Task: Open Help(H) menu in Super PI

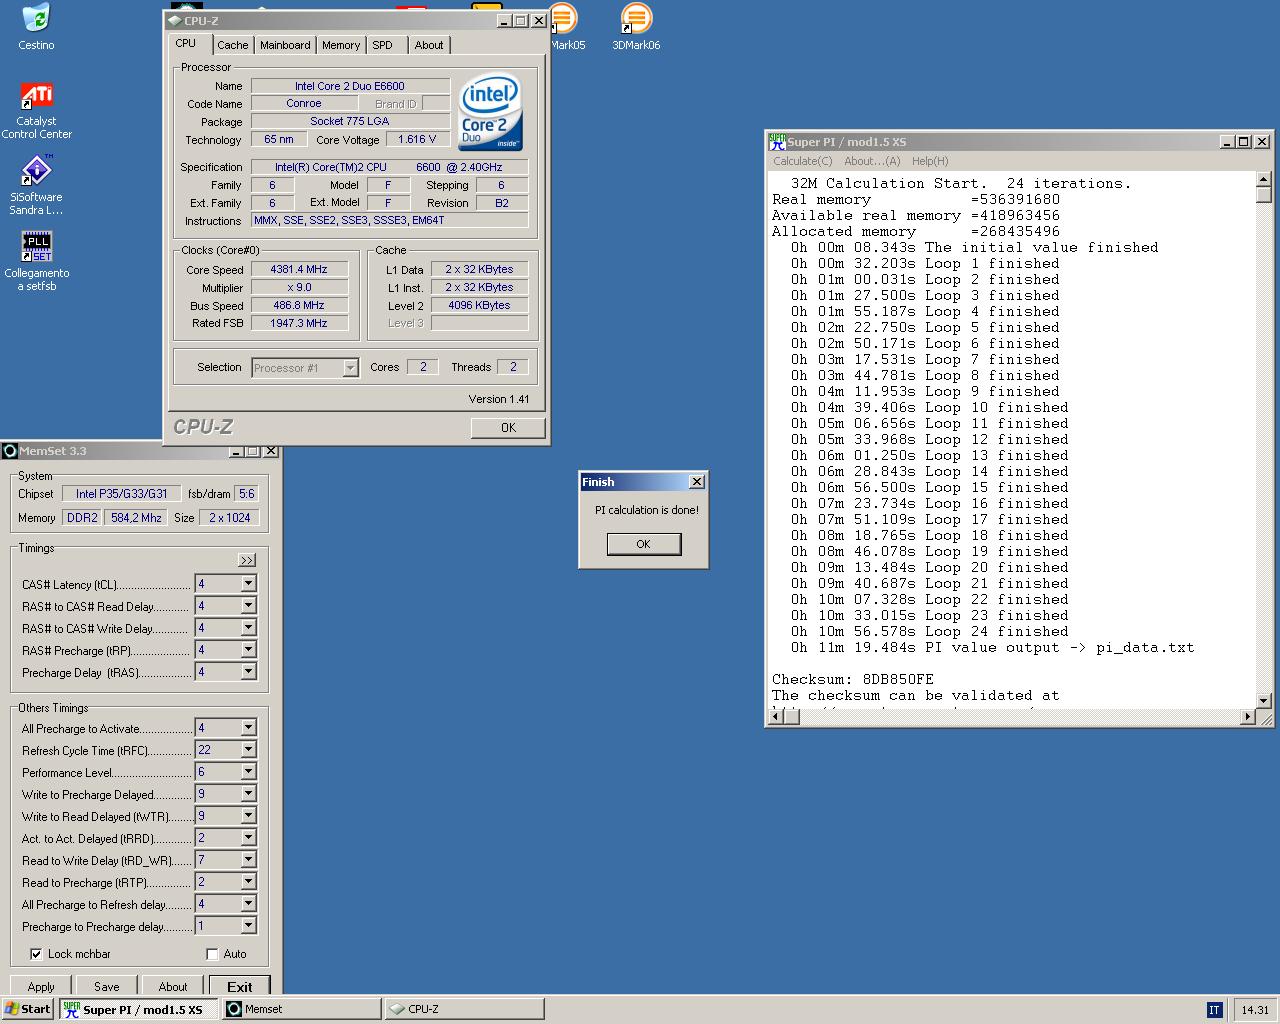Action: [930, 161]
